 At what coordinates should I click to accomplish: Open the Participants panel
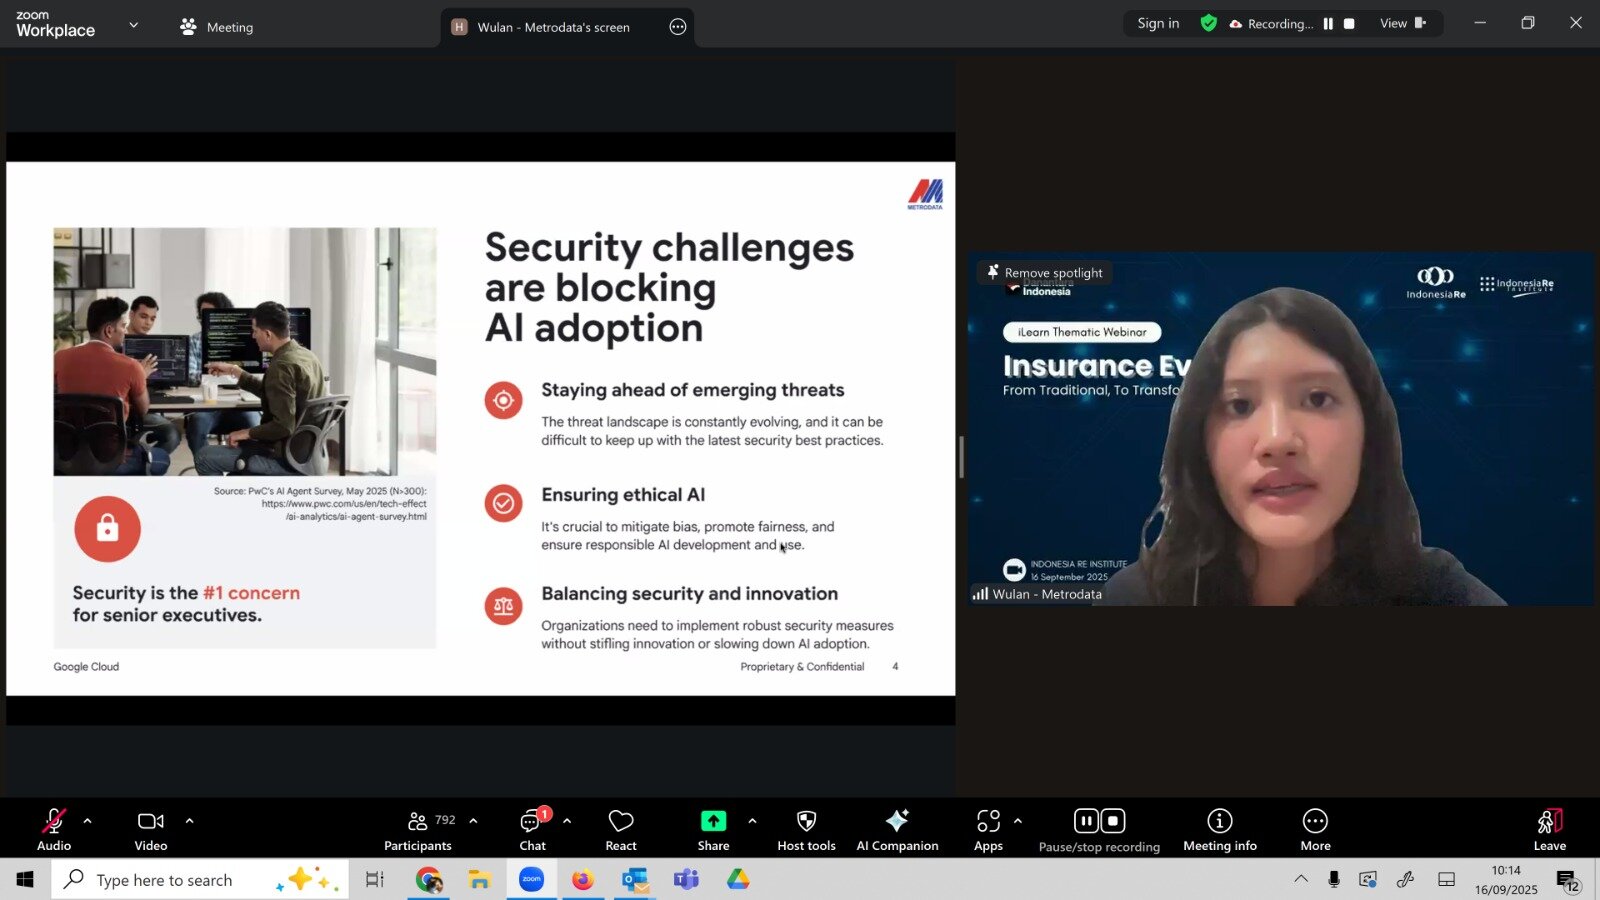(418, 830)
